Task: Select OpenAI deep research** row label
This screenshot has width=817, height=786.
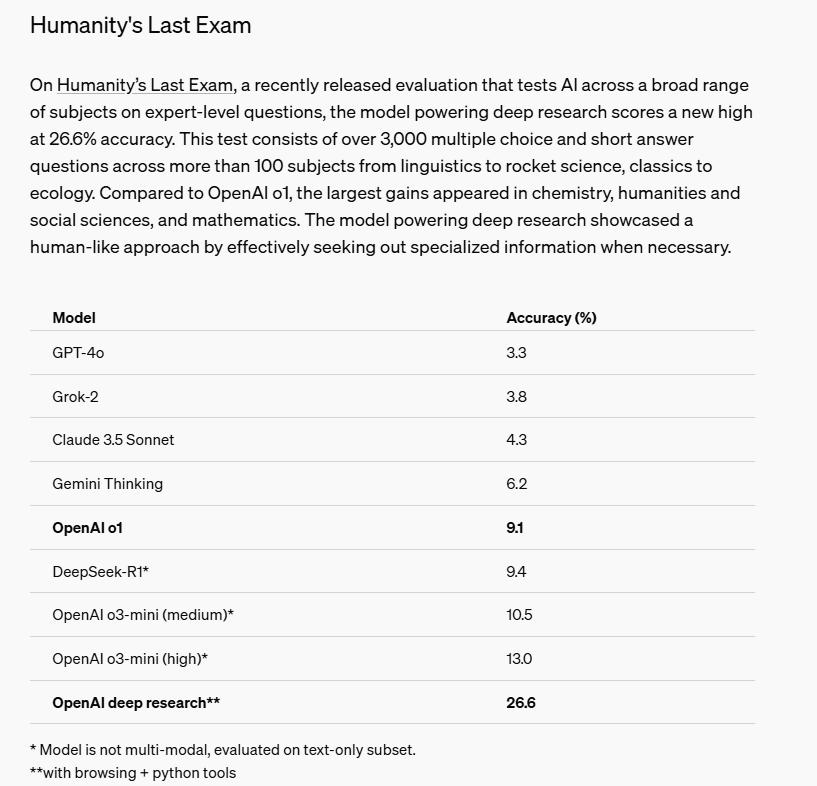Action: coord(136,703)
